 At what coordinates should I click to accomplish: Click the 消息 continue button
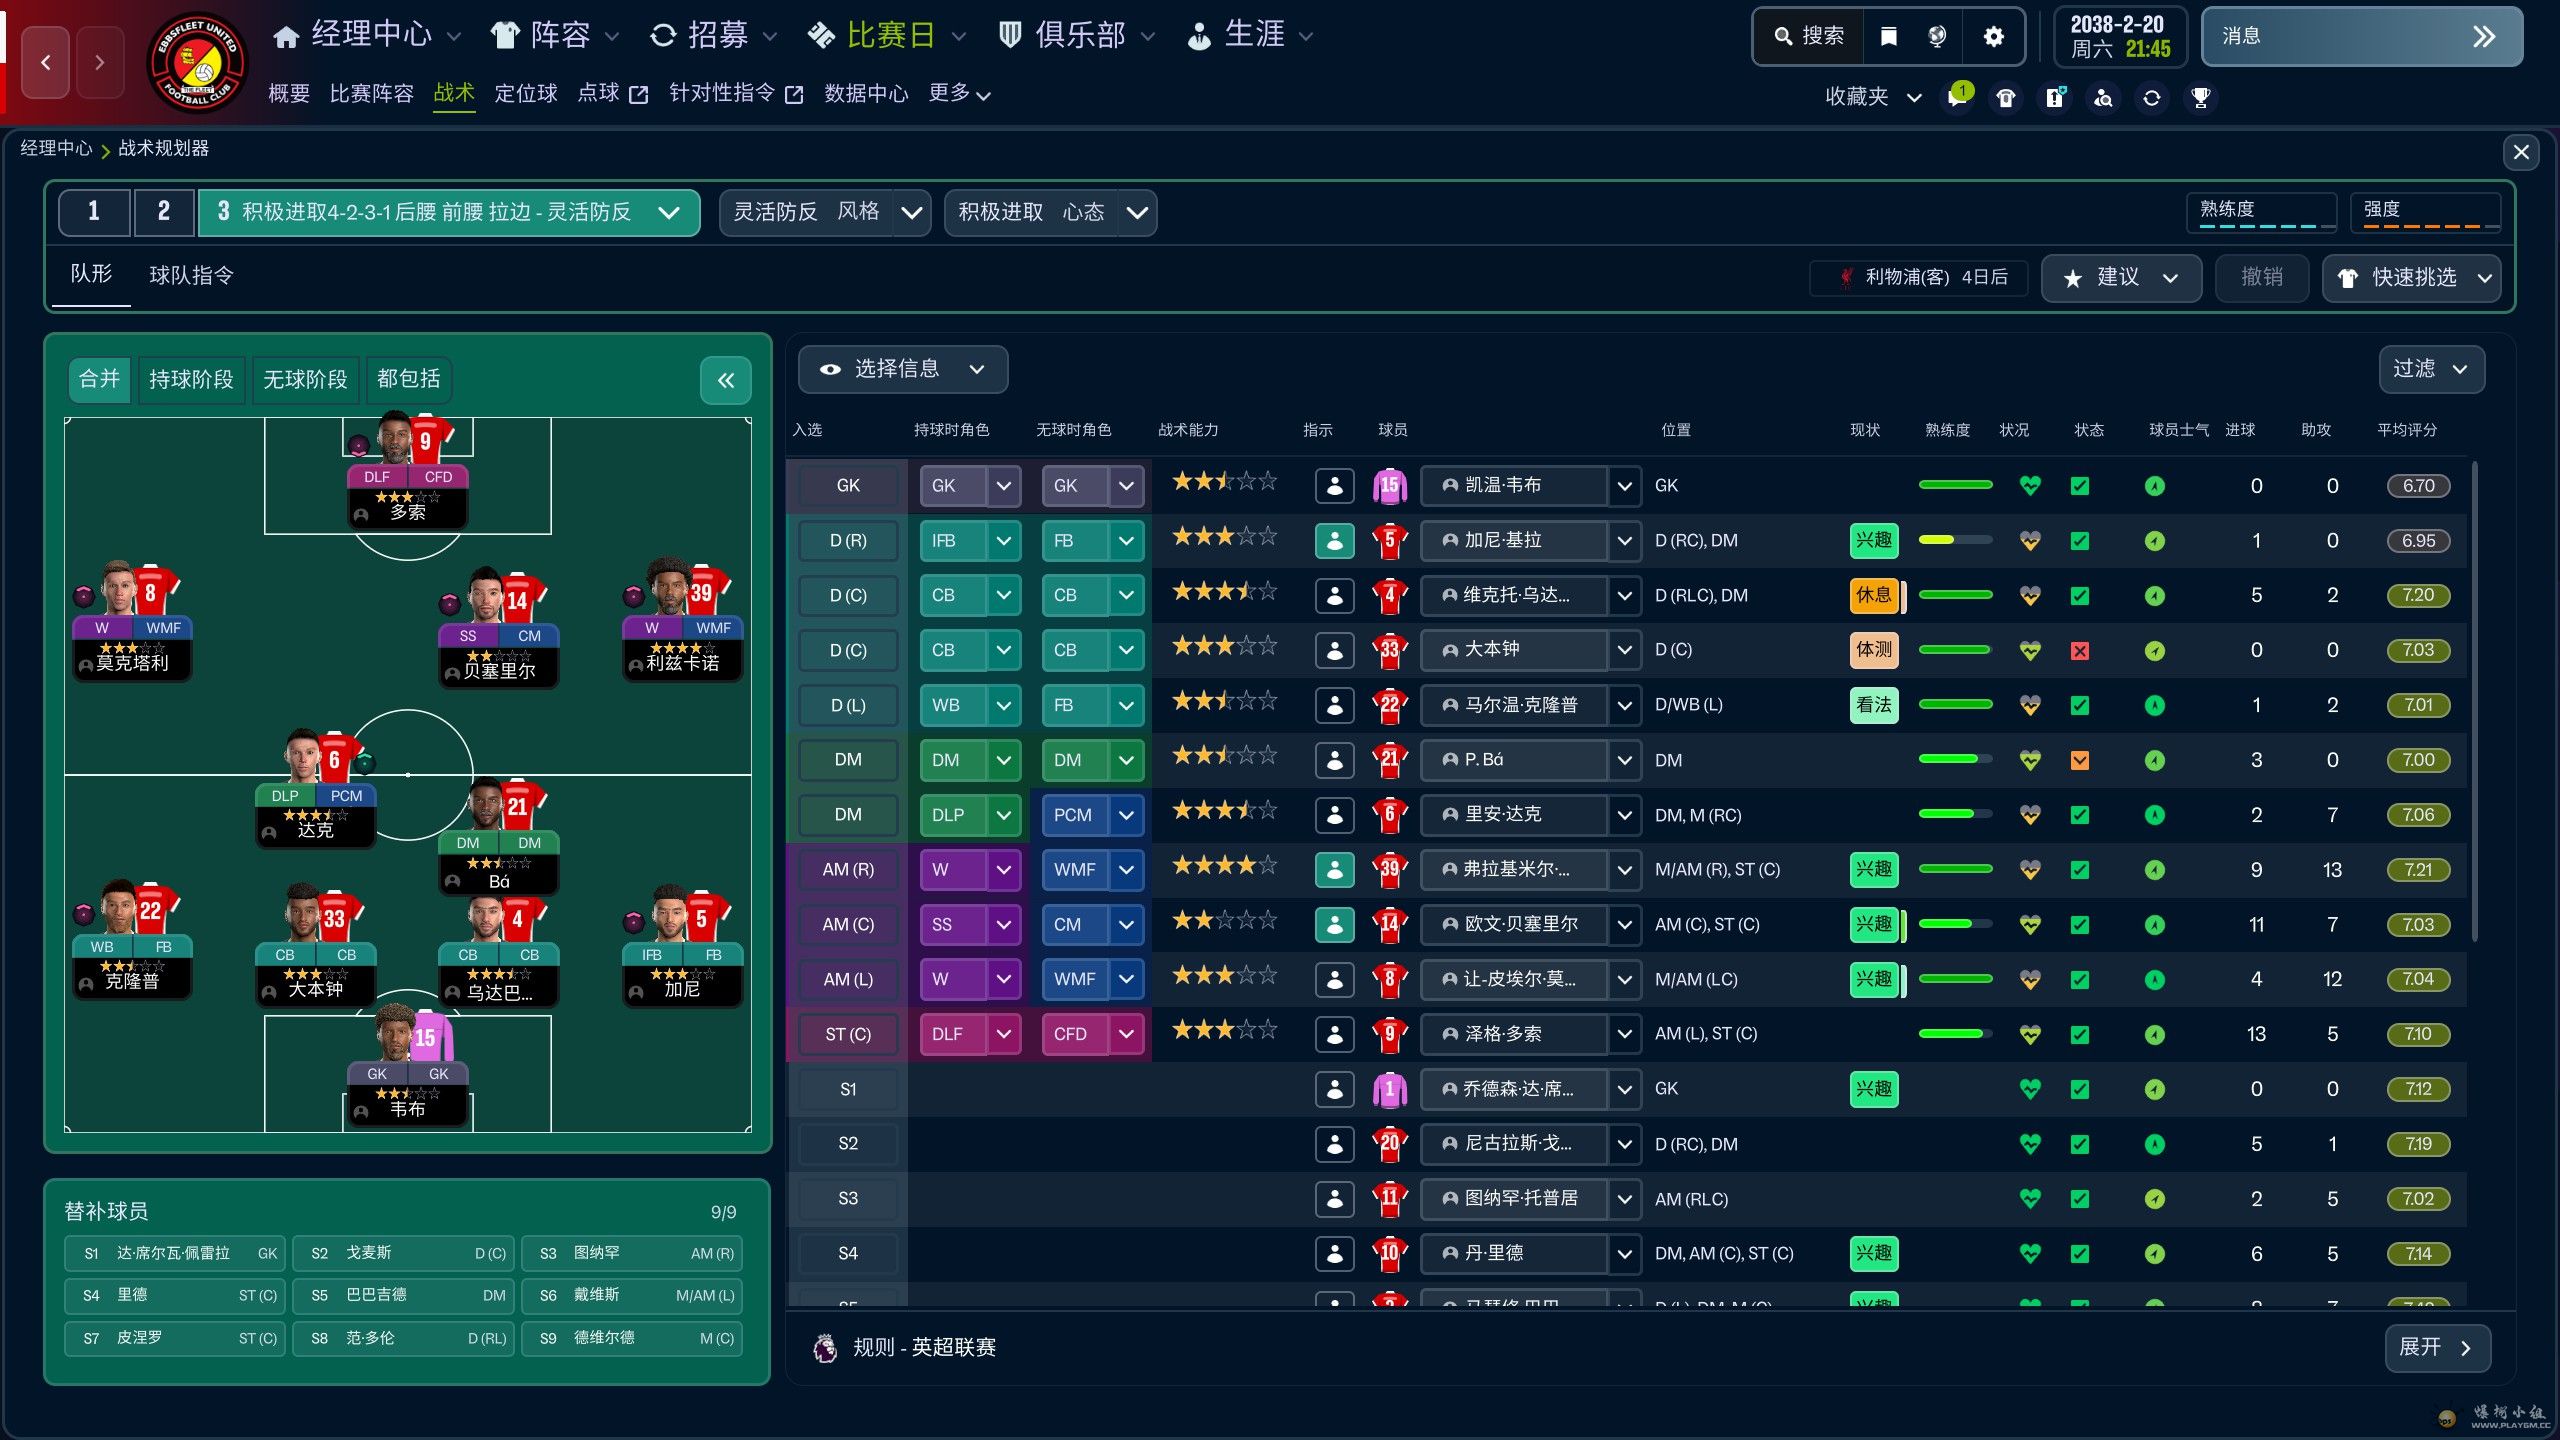pyautogui.click(x=2361, y=37)
